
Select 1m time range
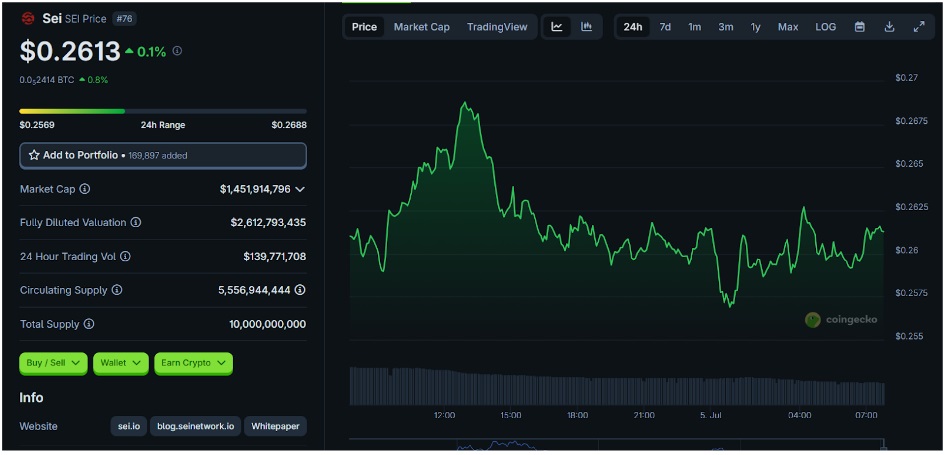pyautogui.click(x=695, y=27)
